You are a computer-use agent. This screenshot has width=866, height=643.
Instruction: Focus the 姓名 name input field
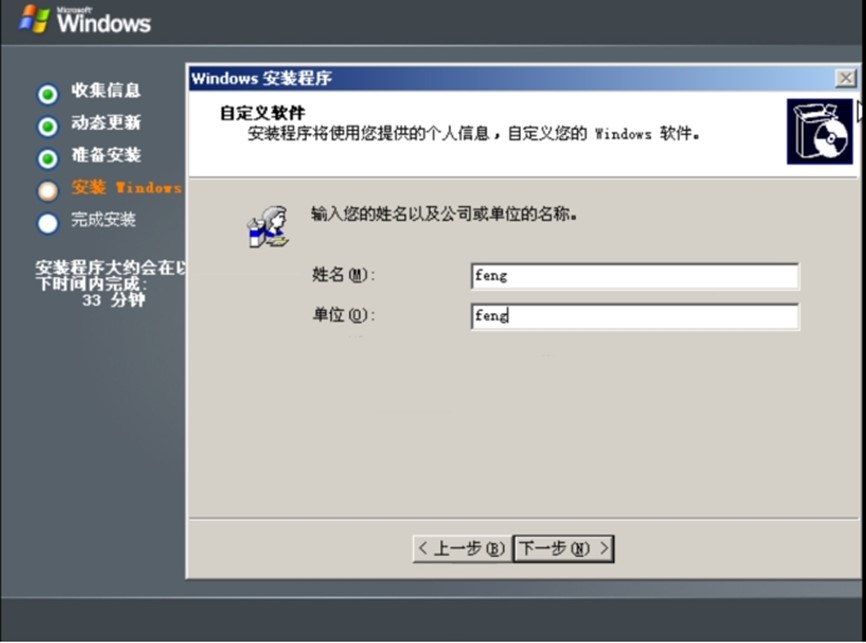click(x=635, y=276)
